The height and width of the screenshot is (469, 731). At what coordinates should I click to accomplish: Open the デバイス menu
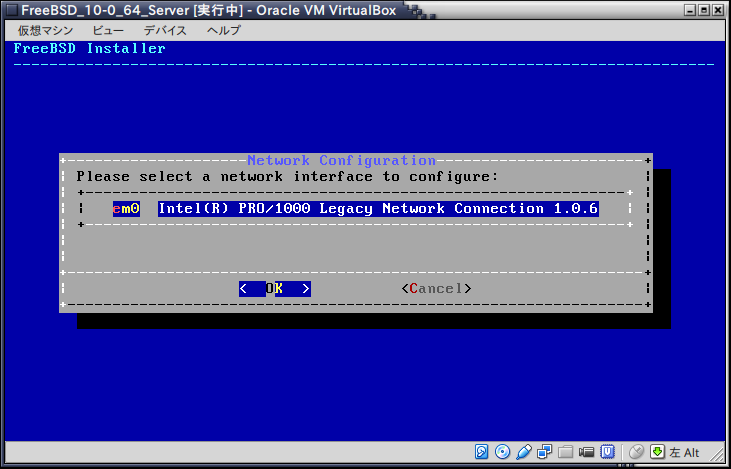coord(165,30)
